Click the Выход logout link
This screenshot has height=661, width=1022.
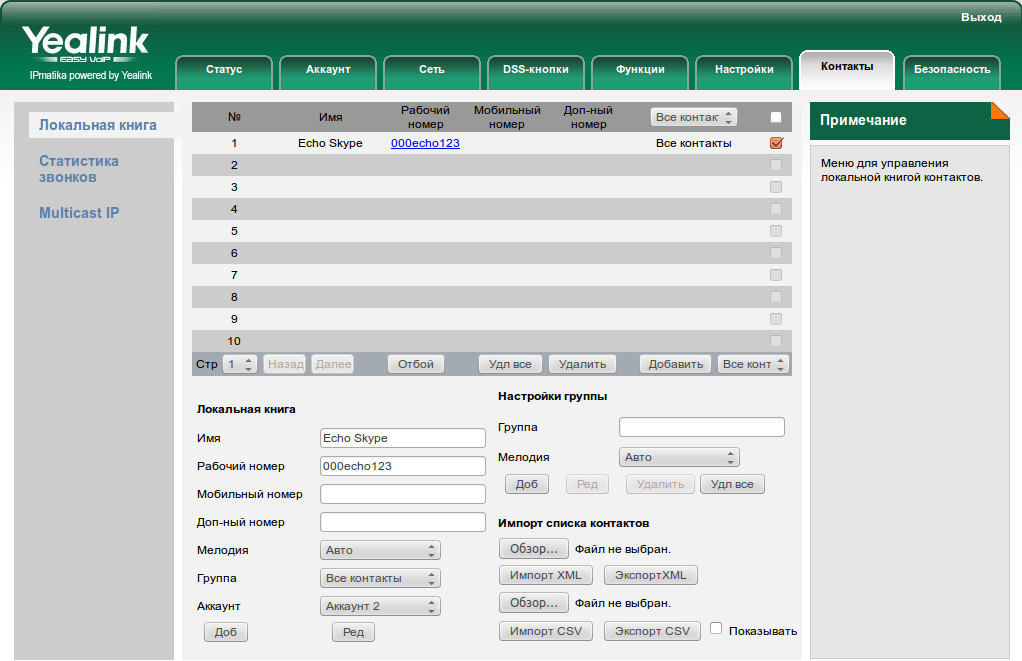[x=980, y=17]
